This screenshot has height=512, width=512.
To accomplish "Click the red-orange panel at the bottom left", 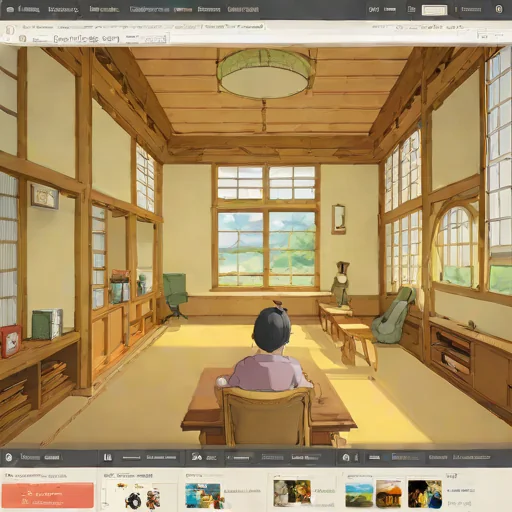I will click(x=48, y=495).
